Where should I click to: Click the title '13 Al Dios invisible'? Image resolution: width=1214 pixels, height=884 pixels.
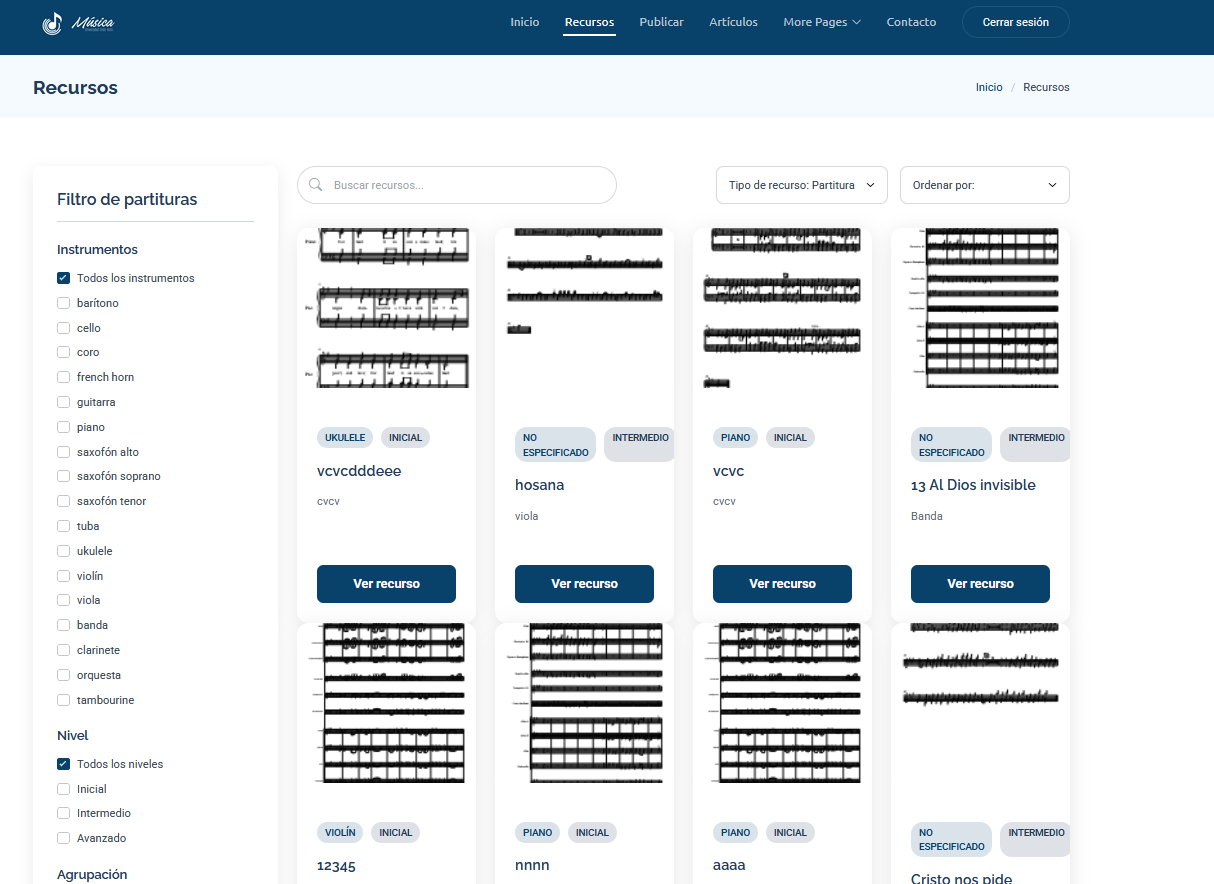[x=973, y=485]
